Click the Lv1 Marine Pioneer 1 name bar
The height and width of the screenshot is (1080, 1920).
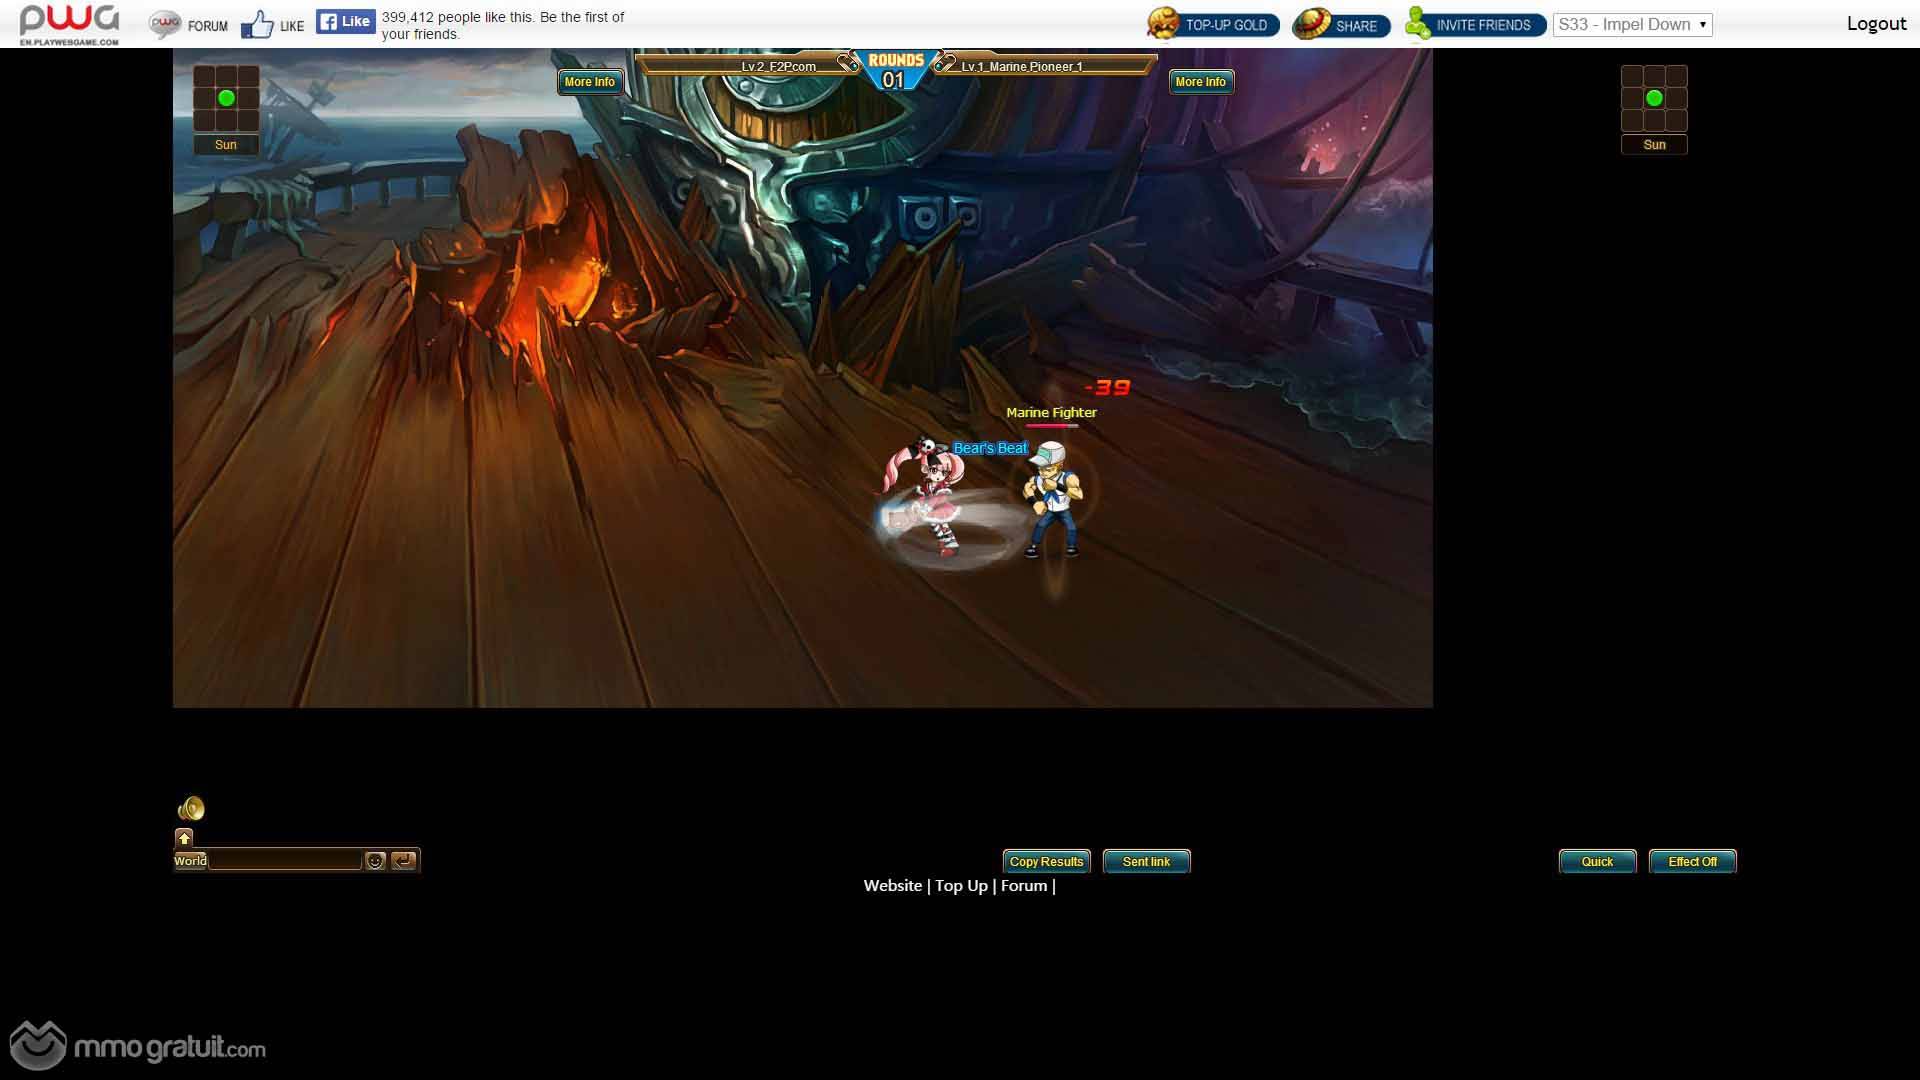click(1045, 66)
